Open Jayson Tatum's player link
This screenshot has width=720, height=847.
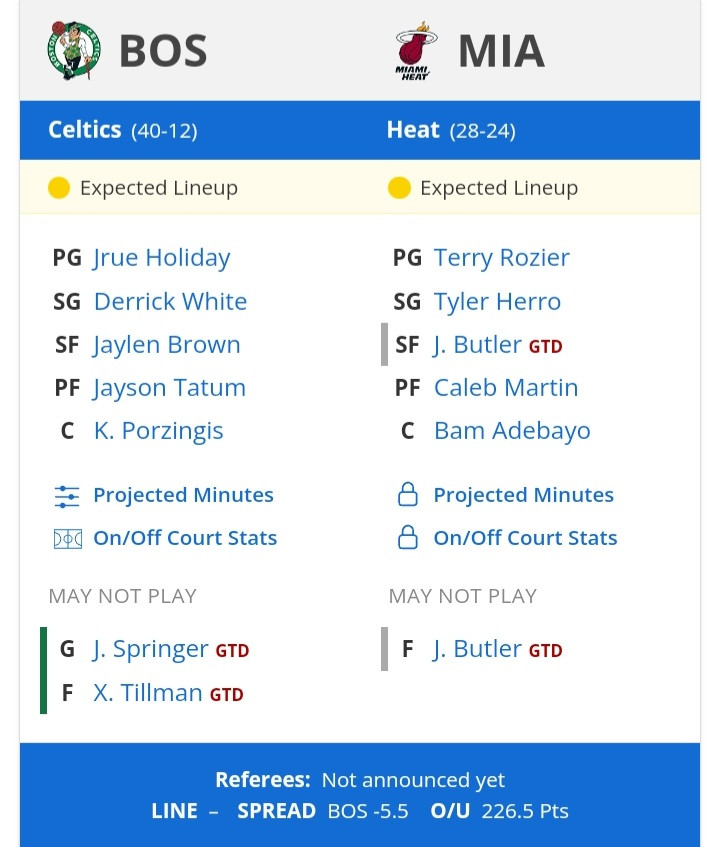click(x=169, y=388)
